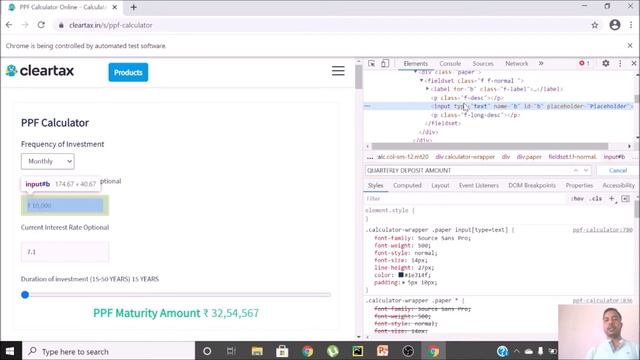
Task: Open the Windows Start menu
Action: pyautogui.click(x=10, y=351)
